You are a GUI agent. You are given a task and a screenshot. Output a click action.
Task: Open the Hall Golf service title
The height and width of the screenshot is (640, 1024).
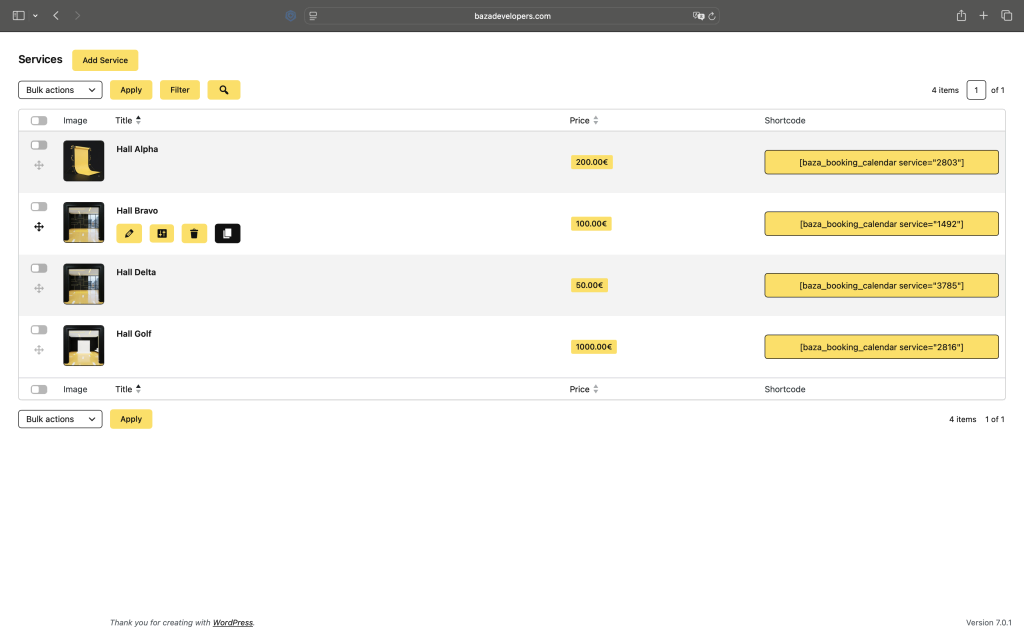134,334
